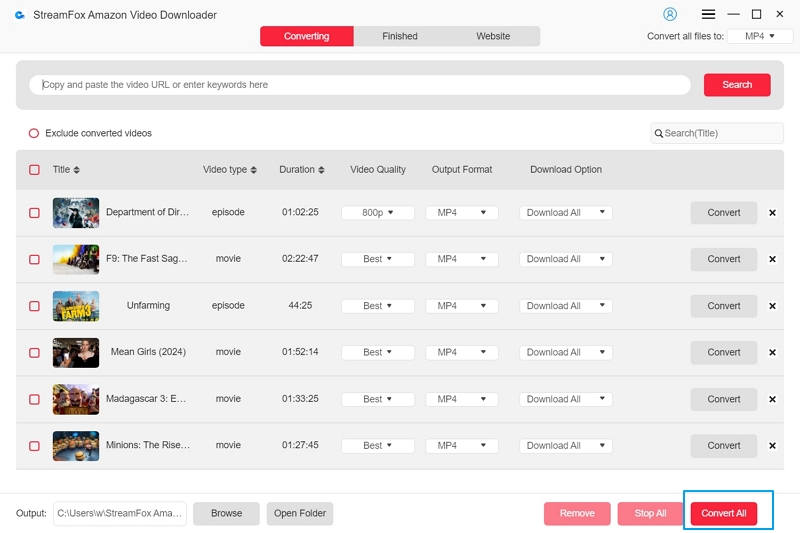This screenshot has height=533, width=800.
Task: Open Best quality dropdown for Mean Girls
Action: (x=378, y=352)
